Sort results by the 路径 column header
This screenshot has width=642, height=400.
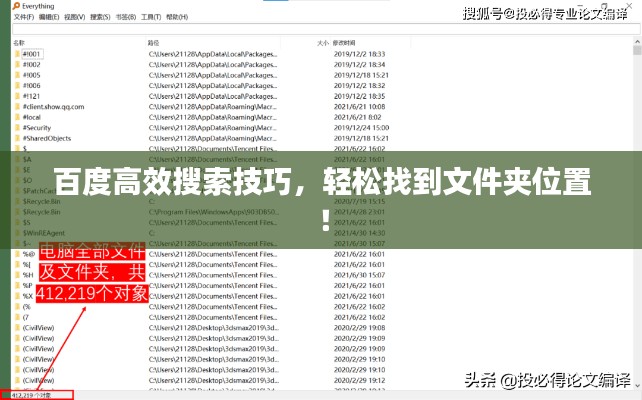153,43
